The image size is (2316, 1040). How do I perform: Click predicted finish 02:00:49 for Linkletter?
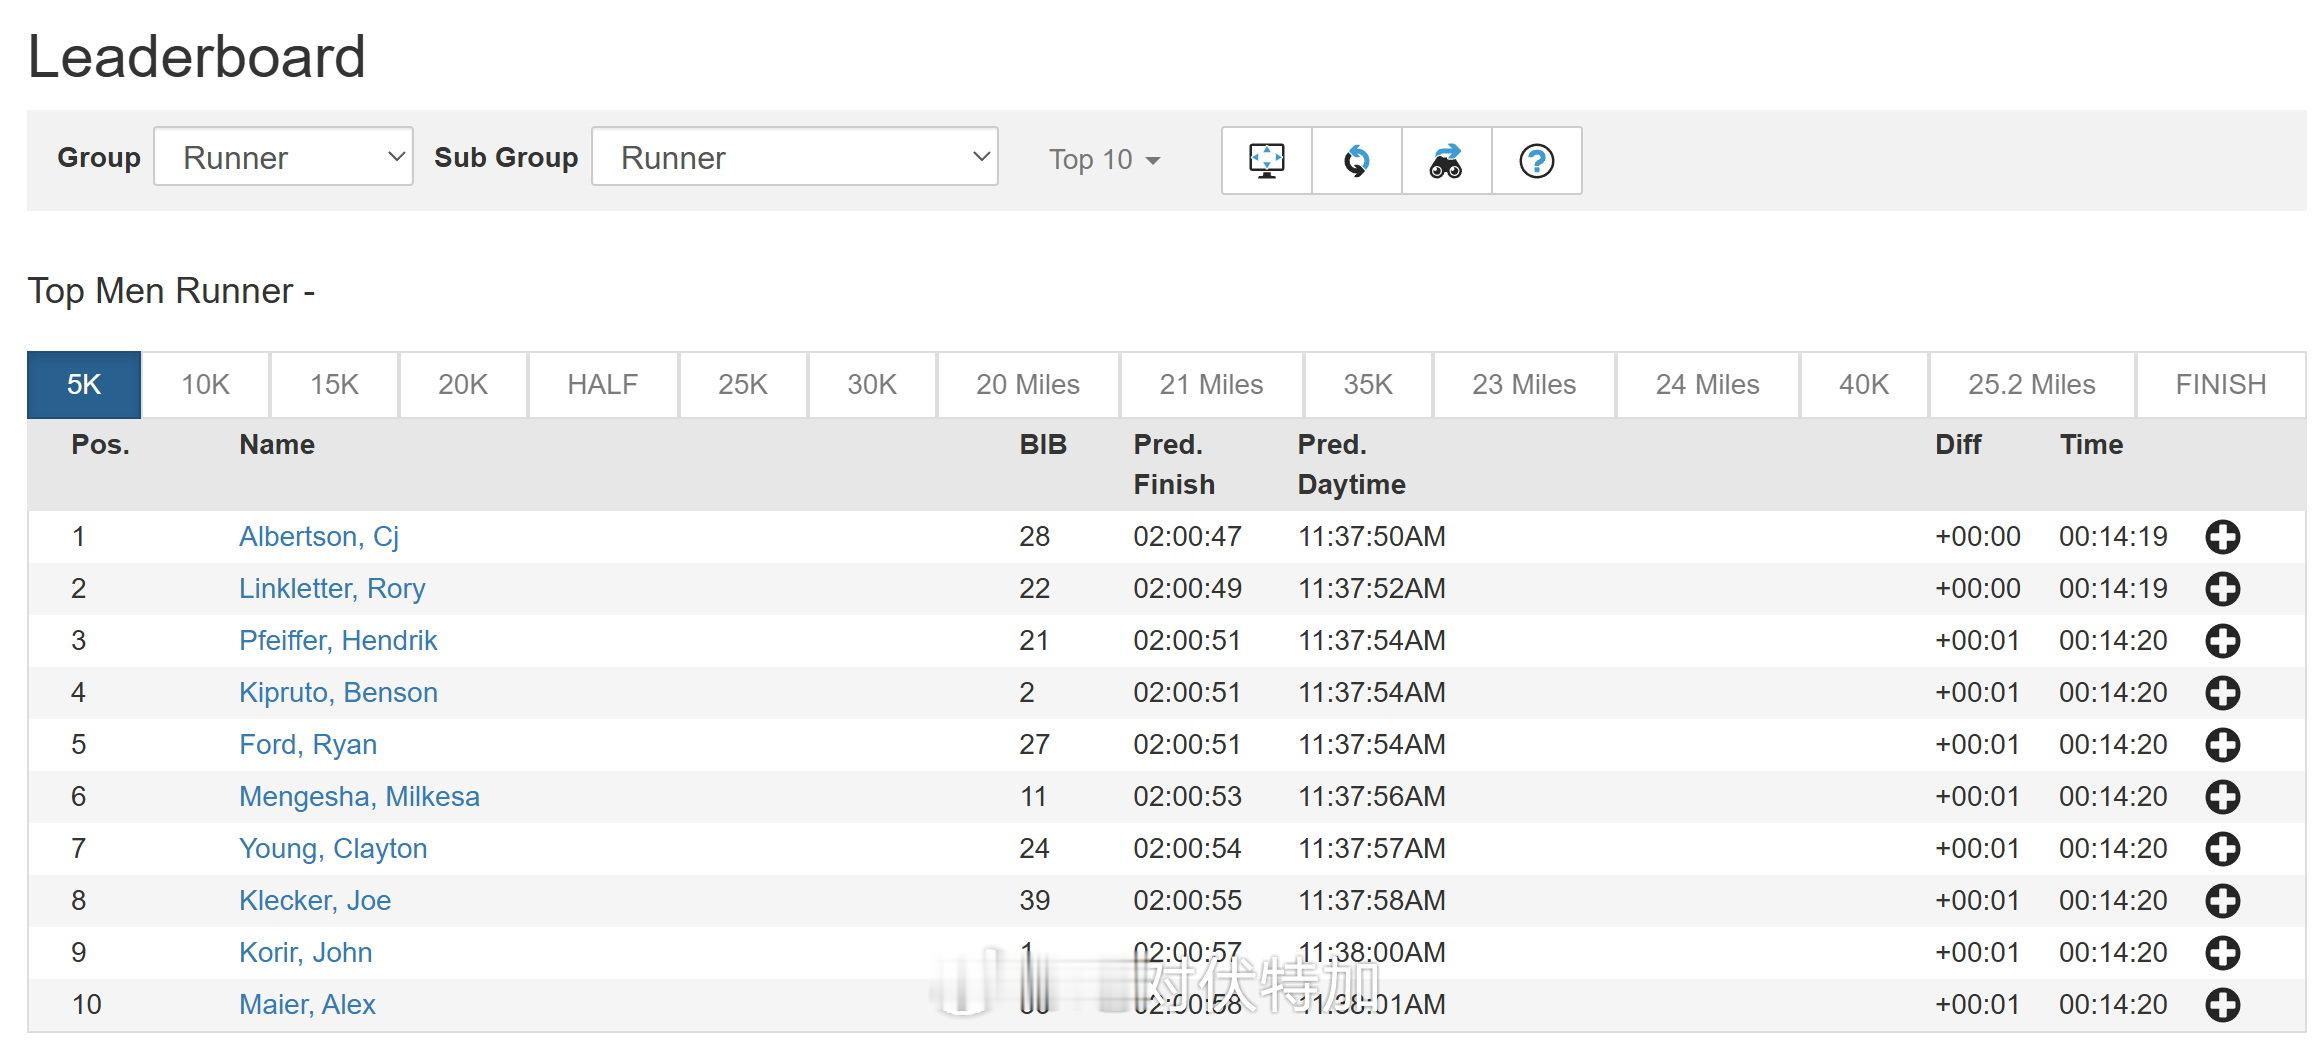click(x=1187, y=589)
